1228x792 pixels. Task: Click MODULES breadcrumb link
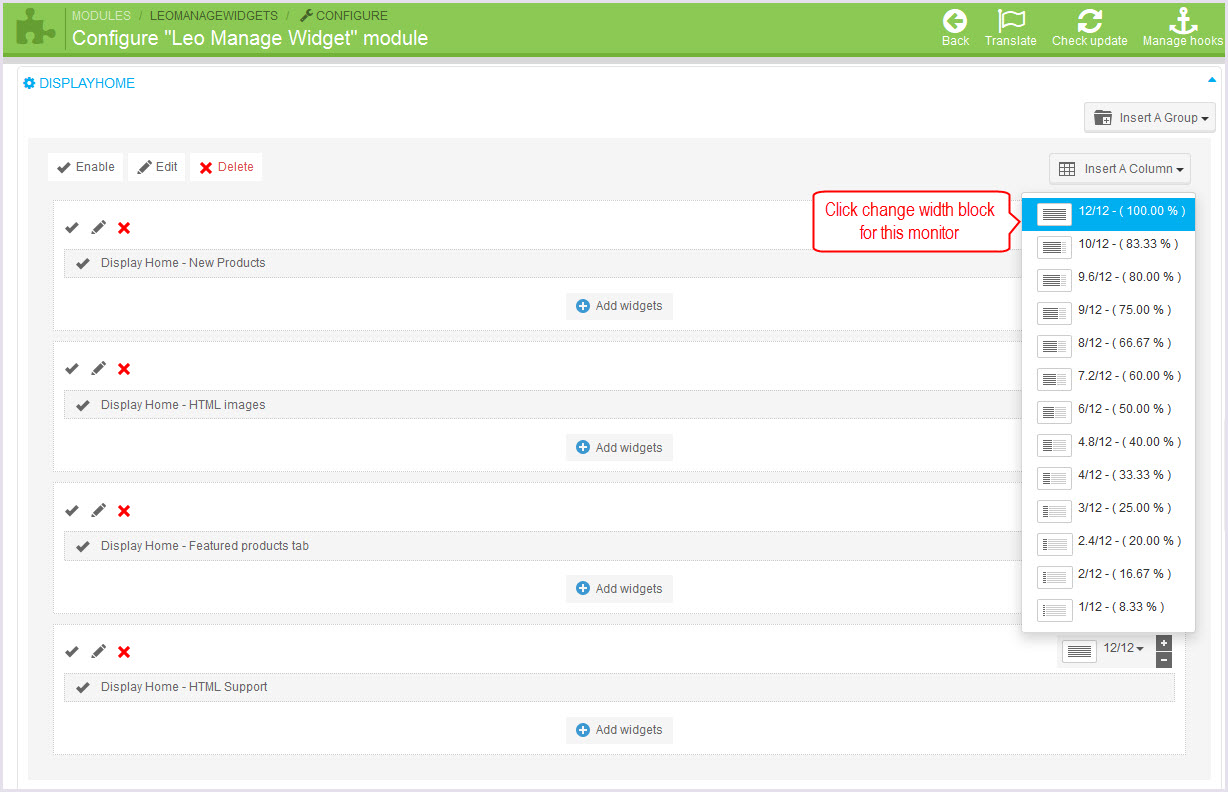click(x=101, y=16)
